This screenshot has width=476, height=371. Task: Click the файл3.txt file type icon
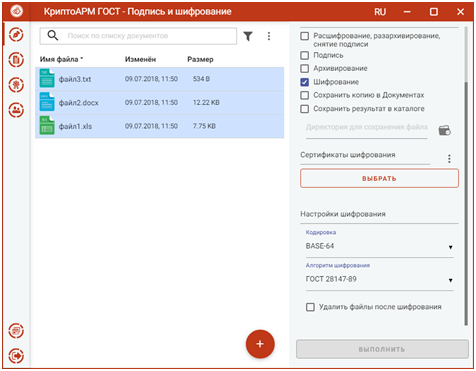(47, 78)
